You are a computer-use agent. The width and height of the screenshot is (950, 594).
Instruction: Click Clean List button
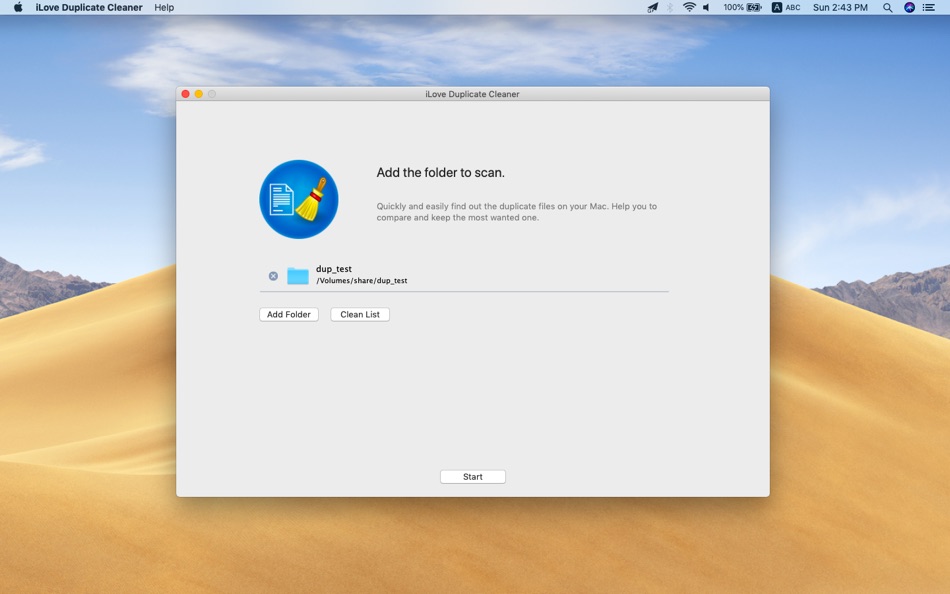coord(360,315)
